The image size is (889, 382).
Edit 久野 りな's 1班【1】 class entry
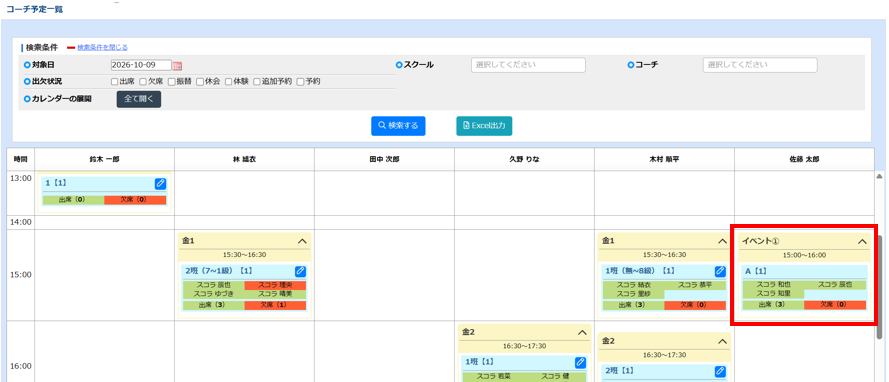click(580, 362)
